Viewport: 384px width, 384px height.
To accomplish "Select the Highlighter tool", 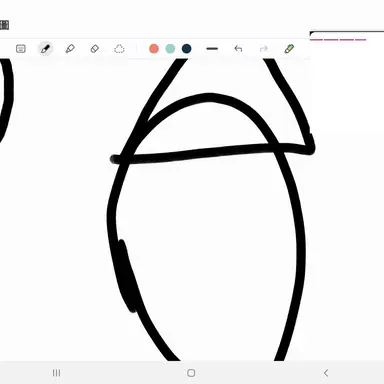I will click(x=70, y=49).
